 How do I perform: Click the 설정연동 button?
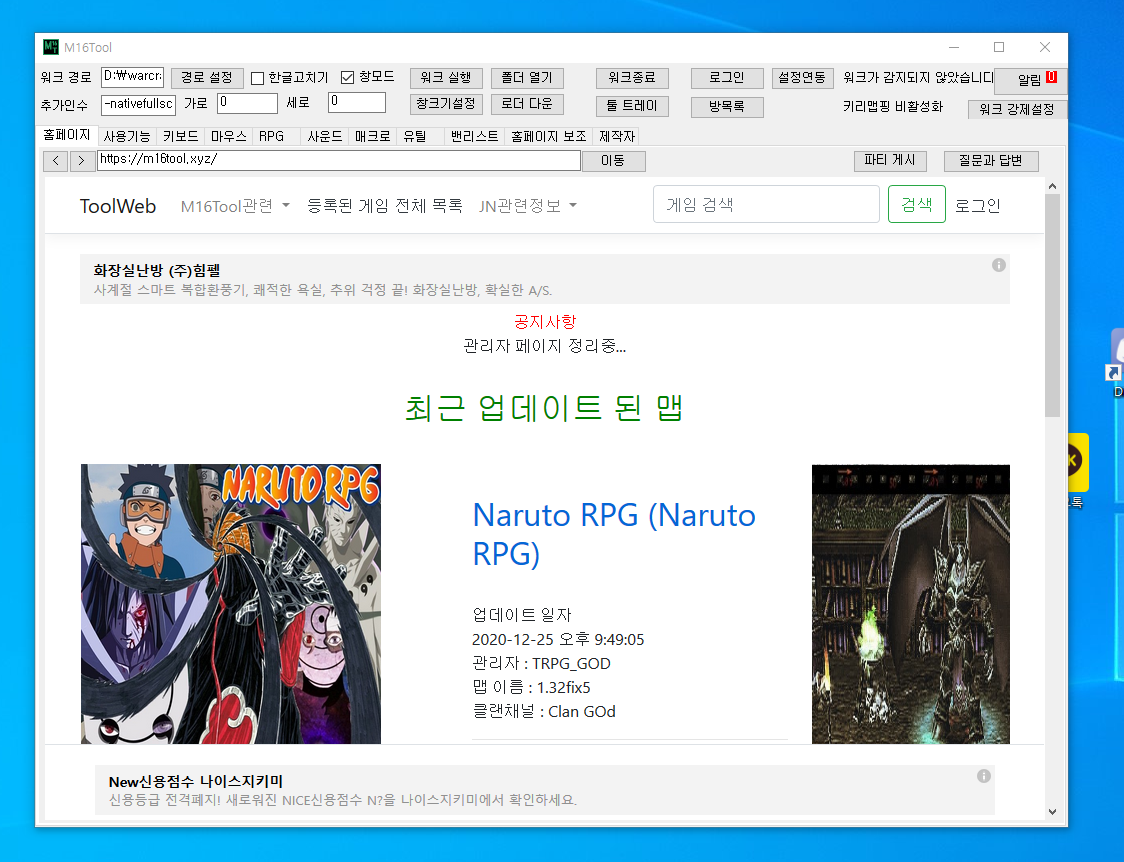coord(802,77)
